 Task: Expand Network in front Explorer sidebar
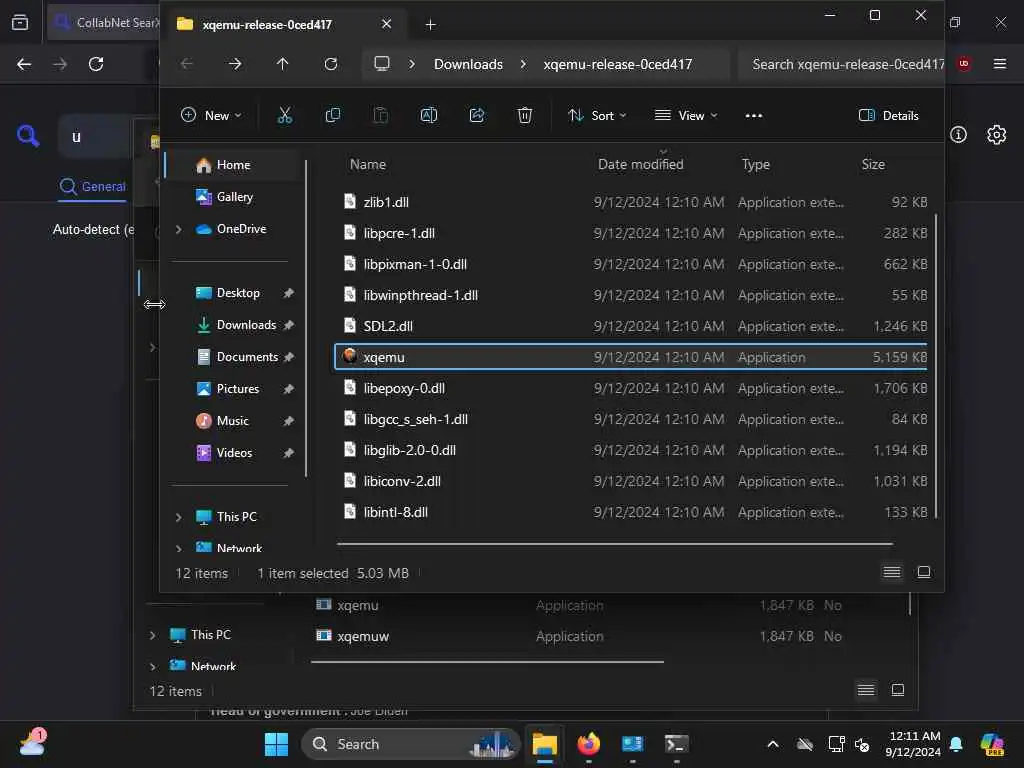(178, 548)
